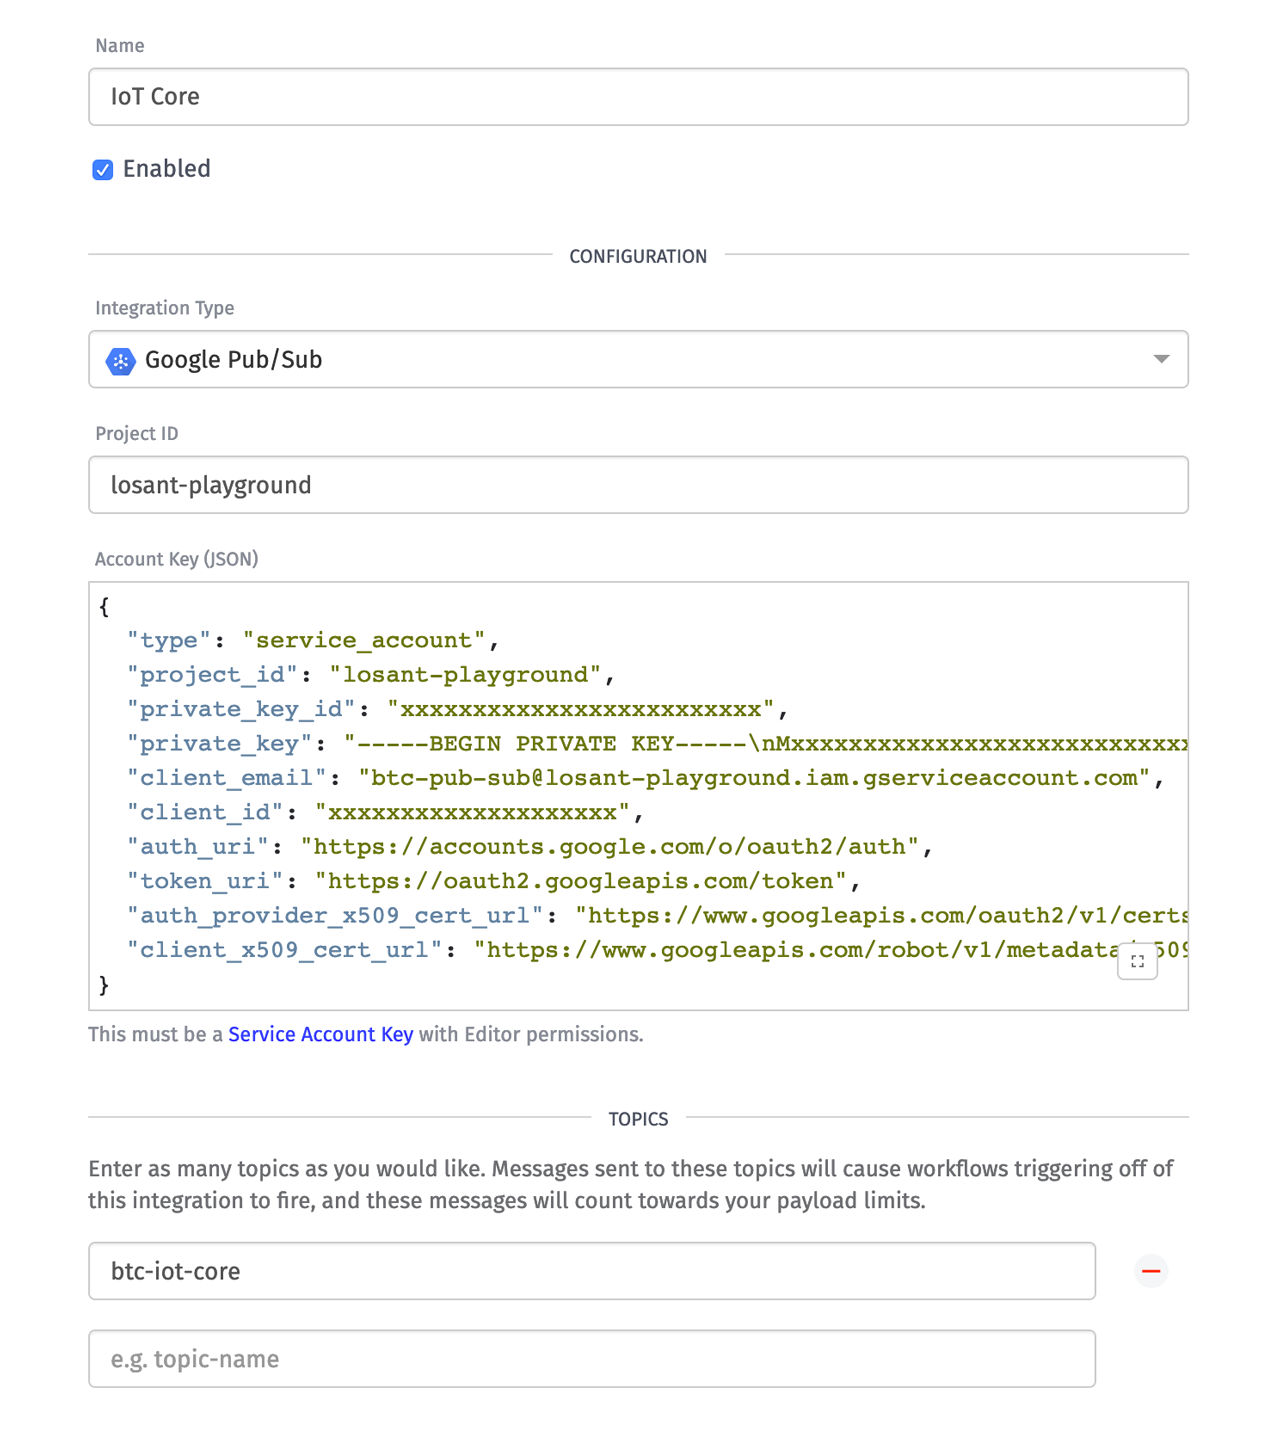Click the expand icon inside the Account Key box

[x=1137, y=960]
